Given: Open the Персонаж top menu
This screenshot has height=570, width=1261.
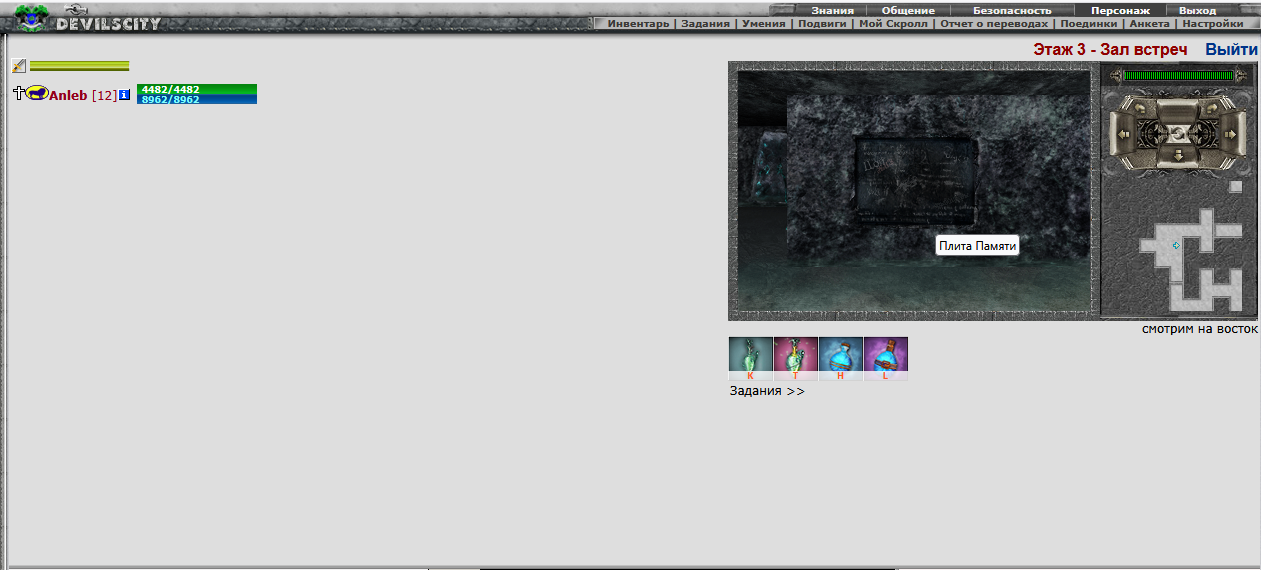Looking at the screenshot, I should click(1119, 10).
